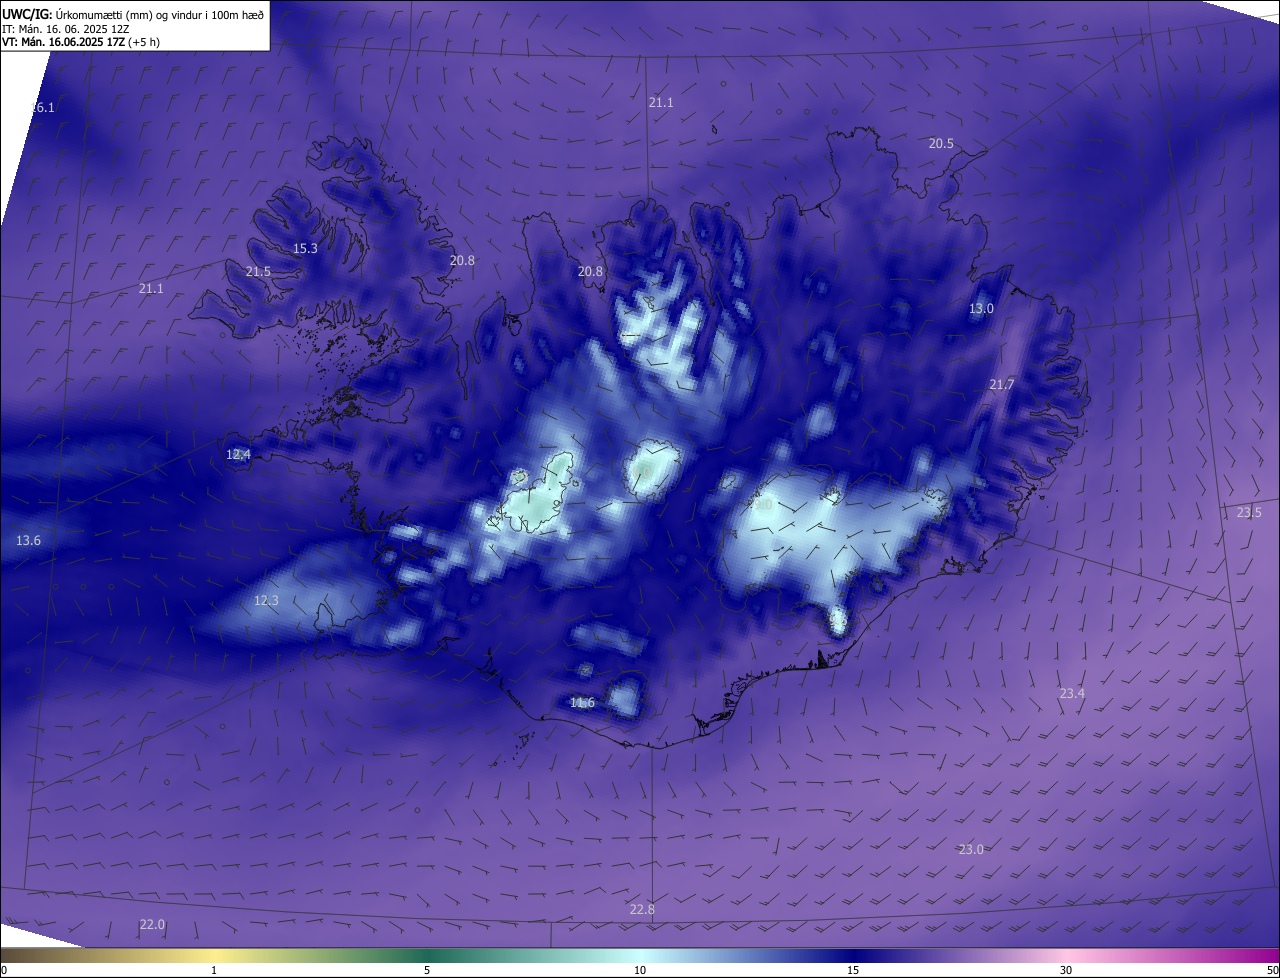
Task: Click the 21.5 value label
Action: [258, 272]
